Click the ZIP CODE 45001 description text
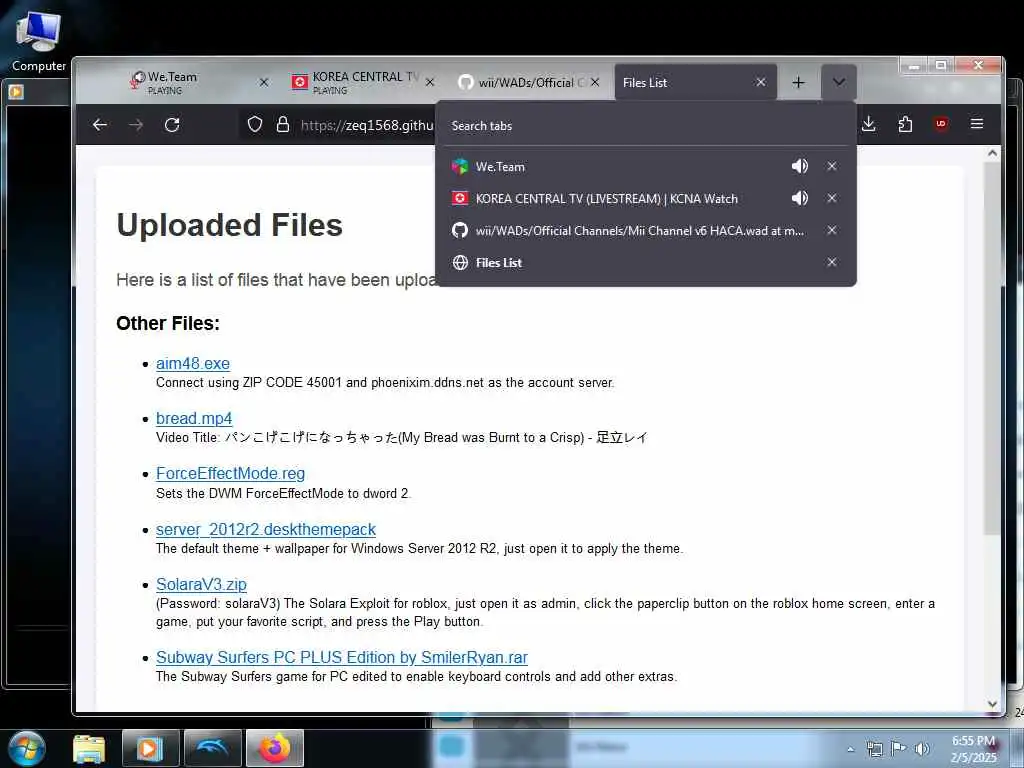 coord(385,383)
